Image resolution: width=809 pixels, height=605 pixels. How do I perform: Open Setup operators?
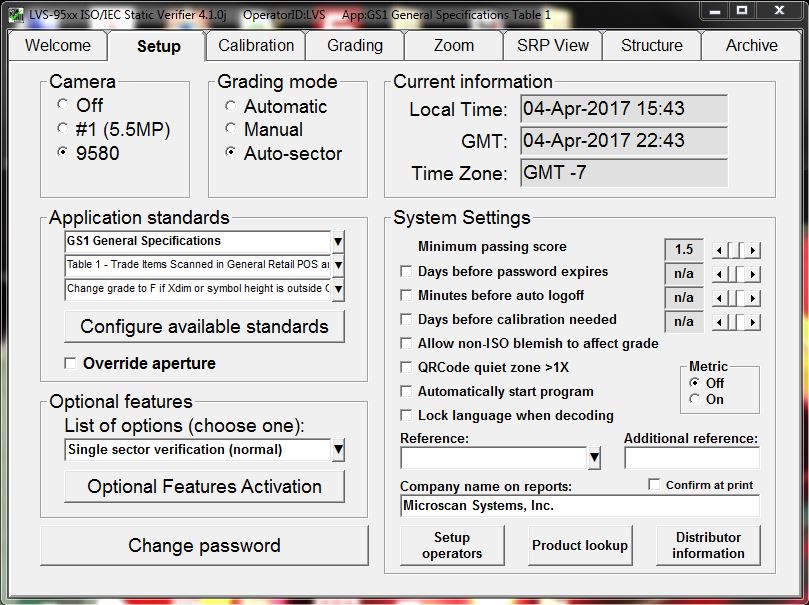click(452, 545)
